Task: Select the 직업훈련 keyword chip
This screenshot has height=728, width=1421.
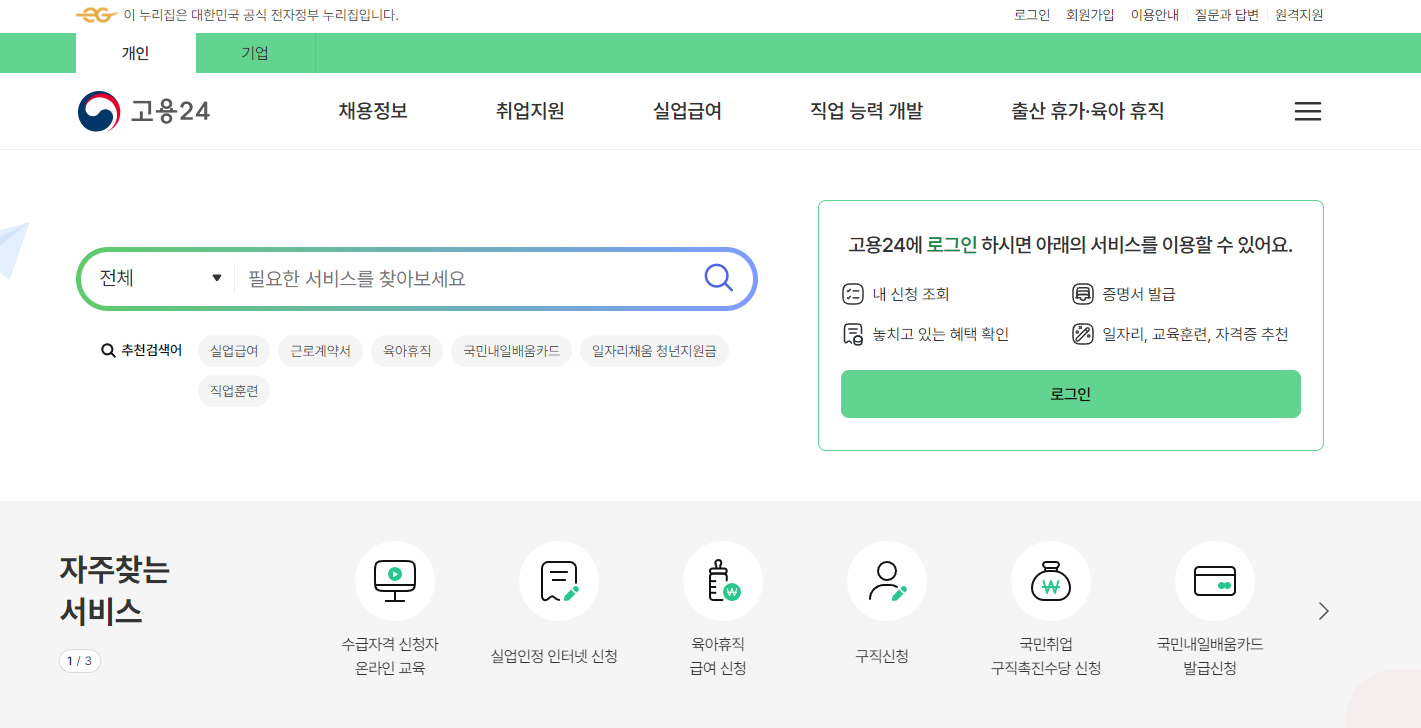Action: click(234, 391)
